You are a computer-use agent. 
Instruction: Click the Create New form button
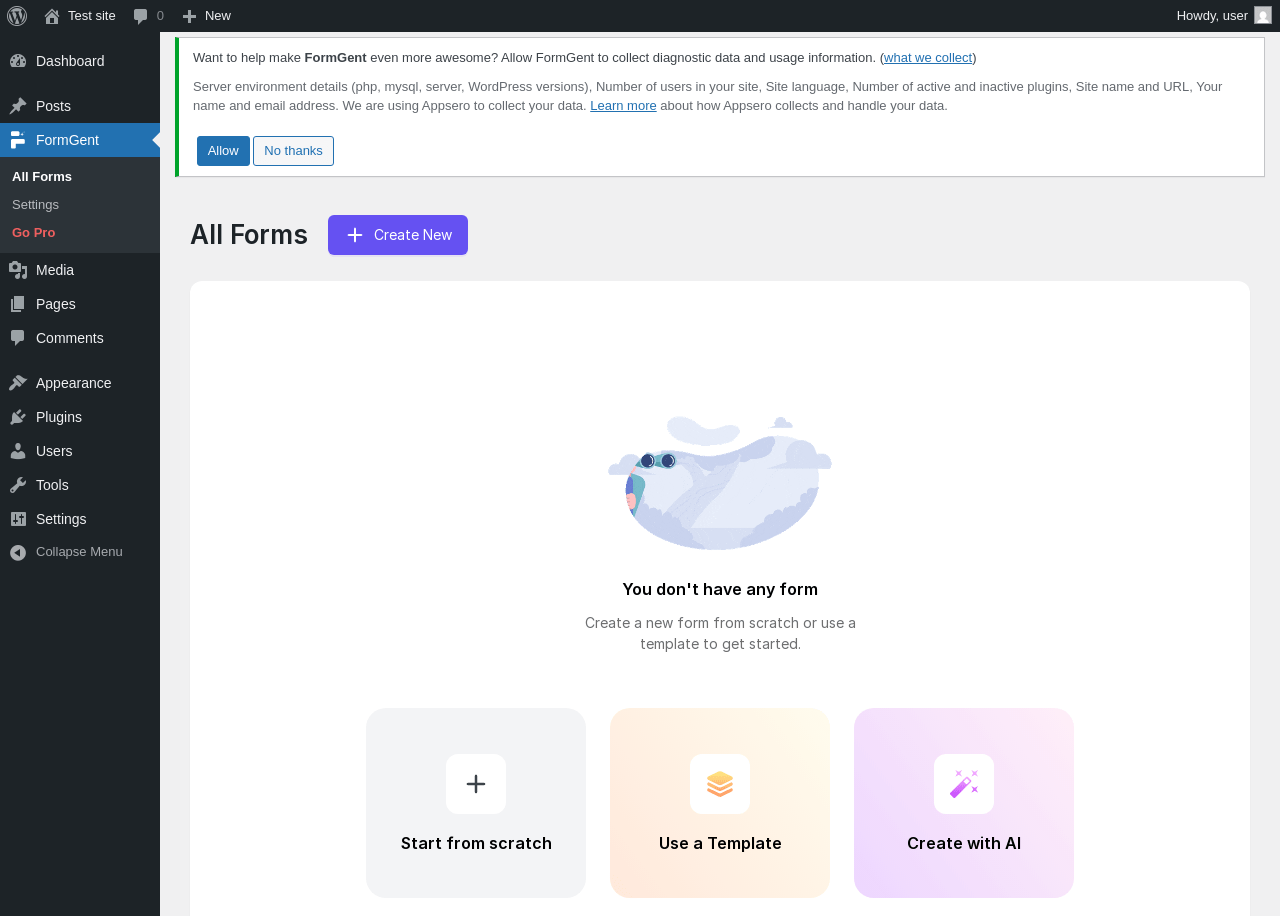click(x=398, y=235)
